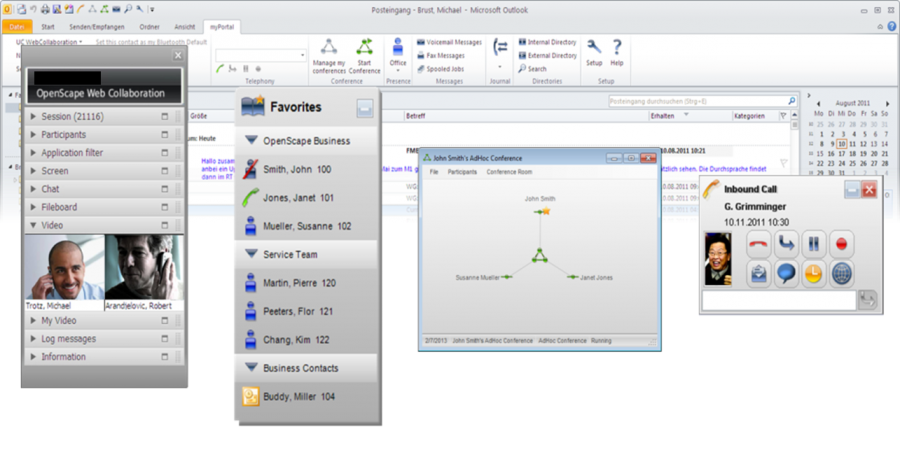Toggle the Chat panel's detach box
This screenshot has width=900, height=471.
click(x=165, y=189)
